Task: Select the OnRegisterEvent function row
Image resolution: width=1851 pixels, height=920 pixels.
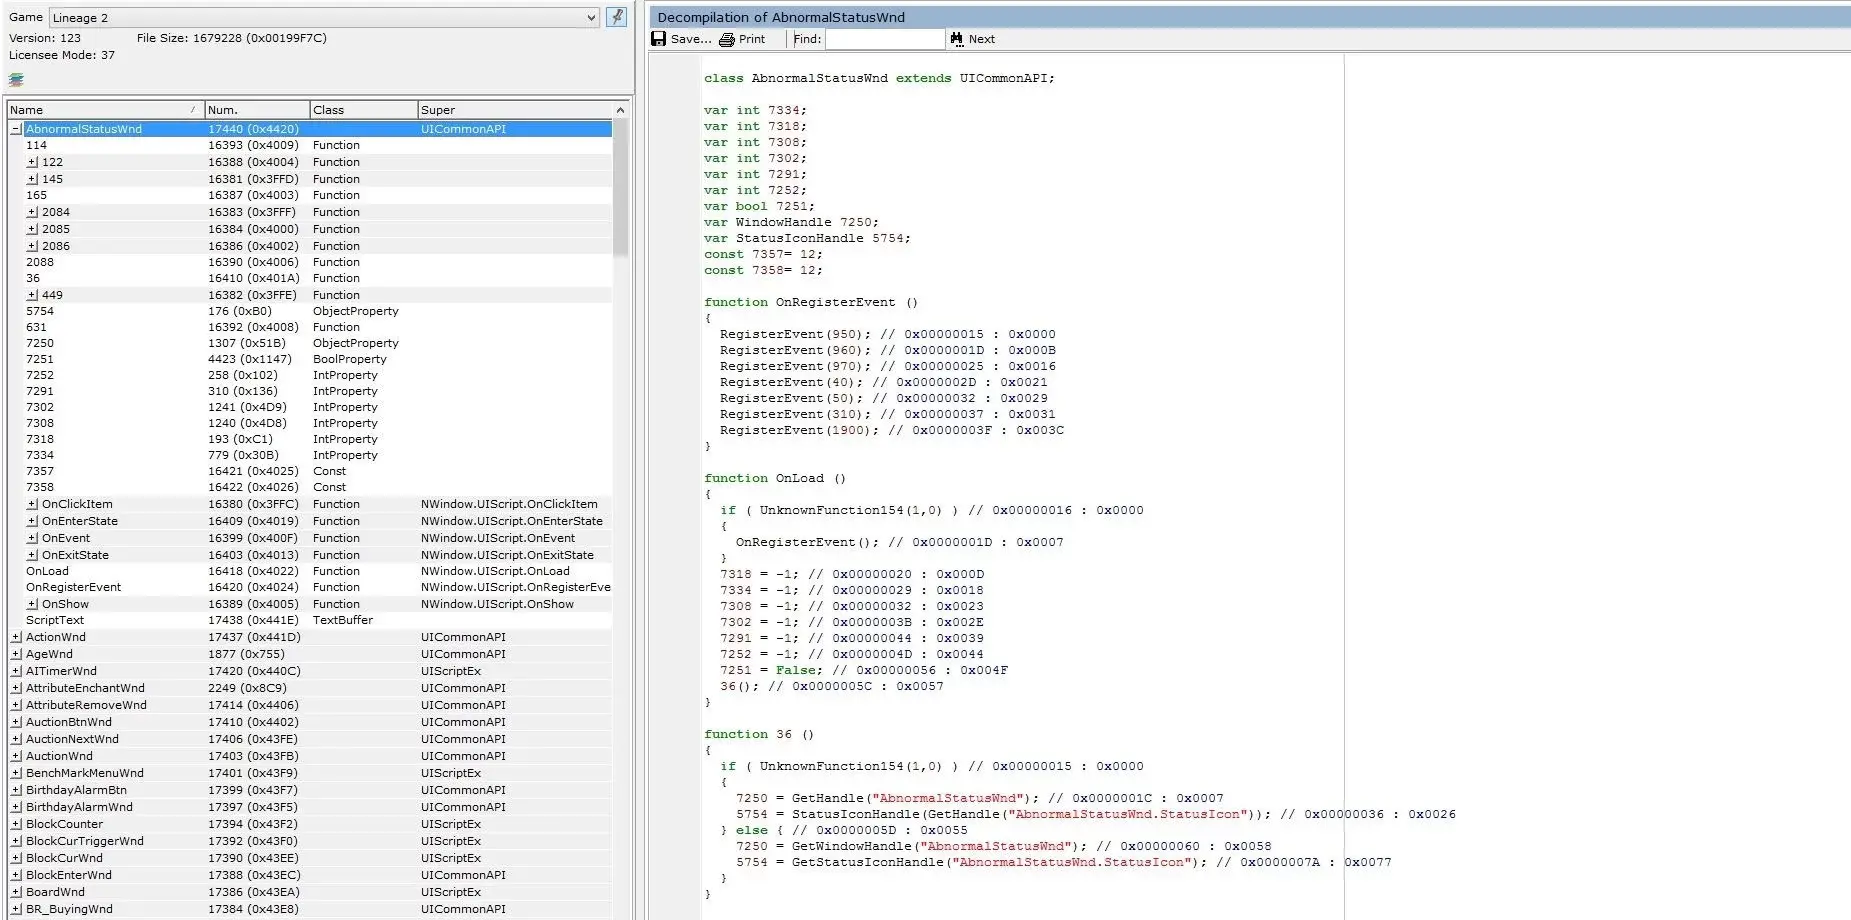Action: click(310, 587)
